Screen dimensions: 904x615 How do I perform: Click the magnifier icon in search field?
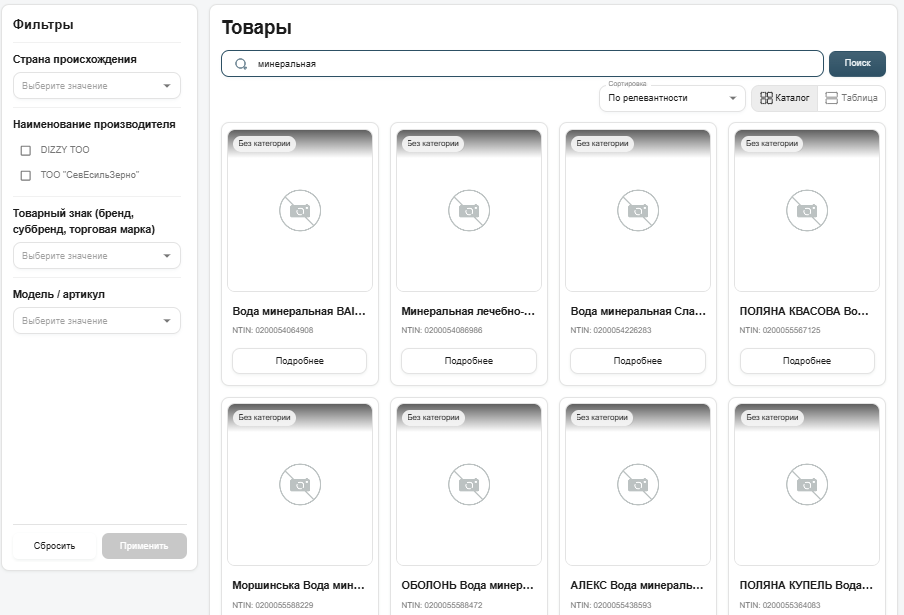tap(240, 64)
